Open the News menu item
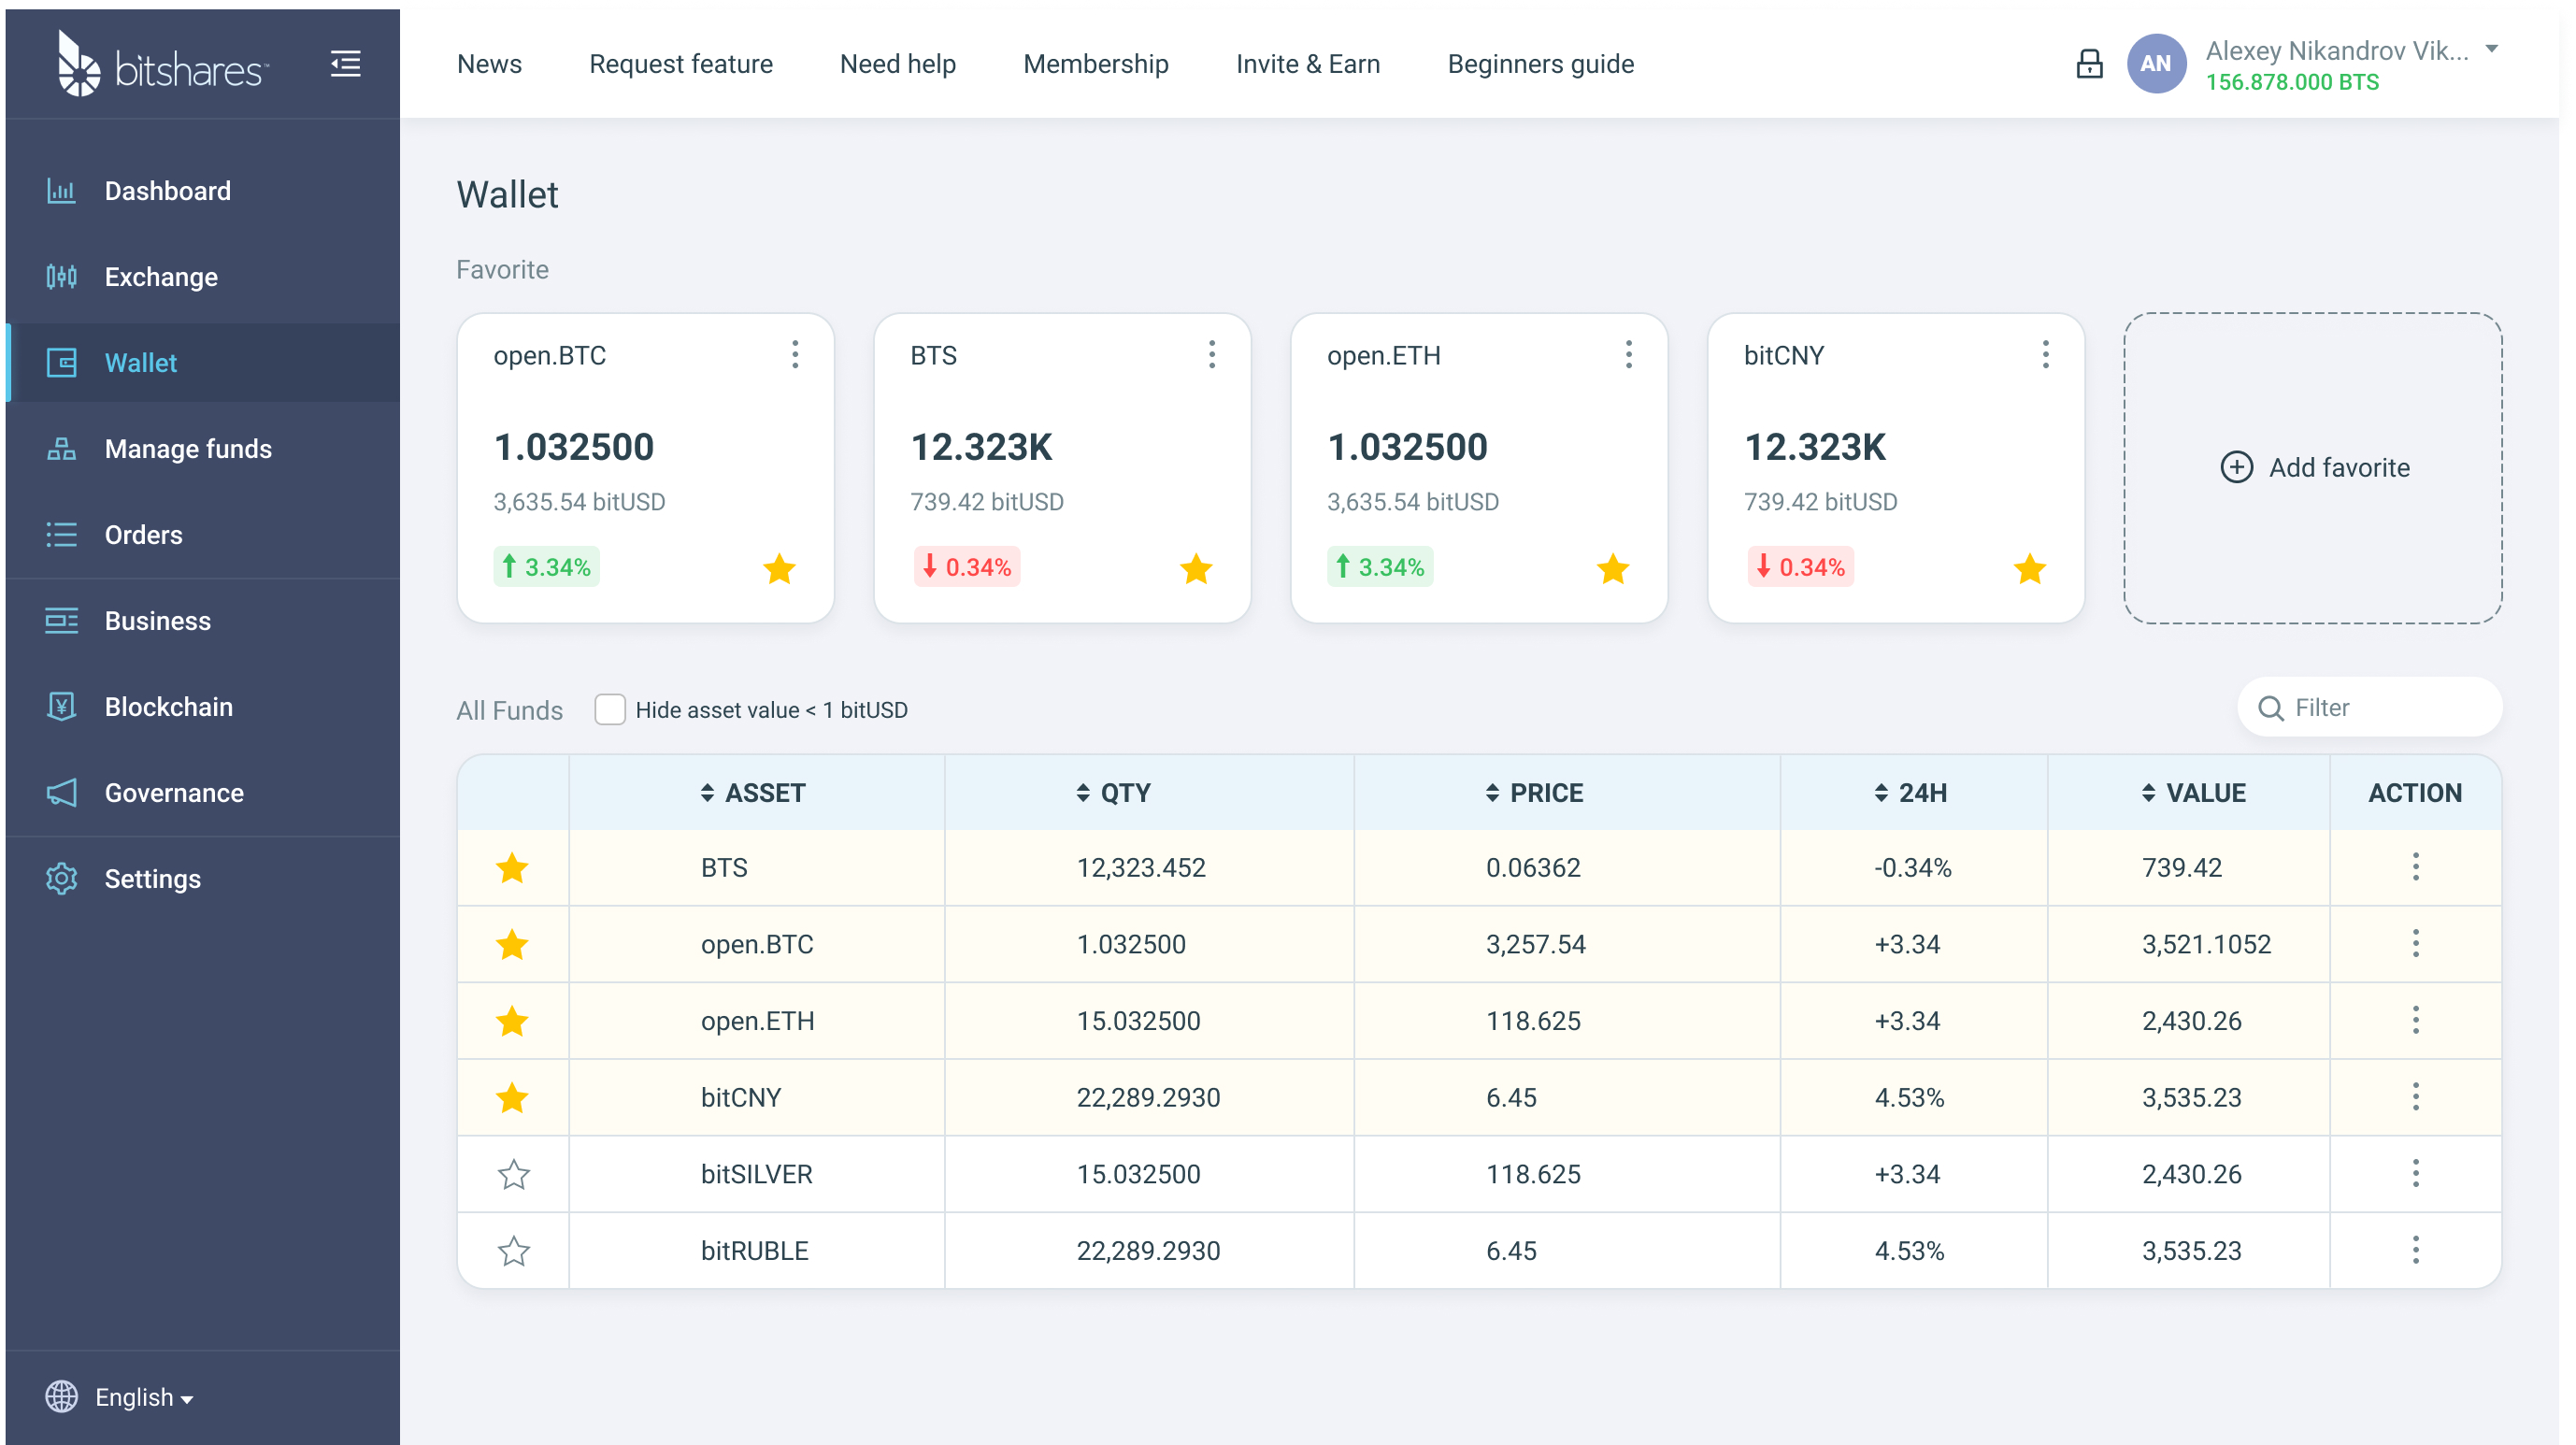Image resolution: width=2576 pixels, height=1445 pixels. [490, 64]
